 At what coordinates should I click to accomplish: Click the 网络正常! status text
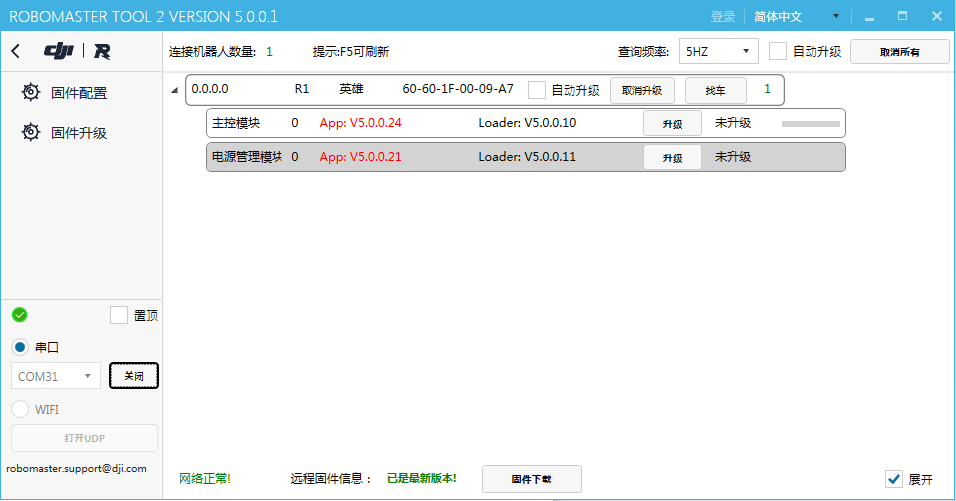point(205,478)
